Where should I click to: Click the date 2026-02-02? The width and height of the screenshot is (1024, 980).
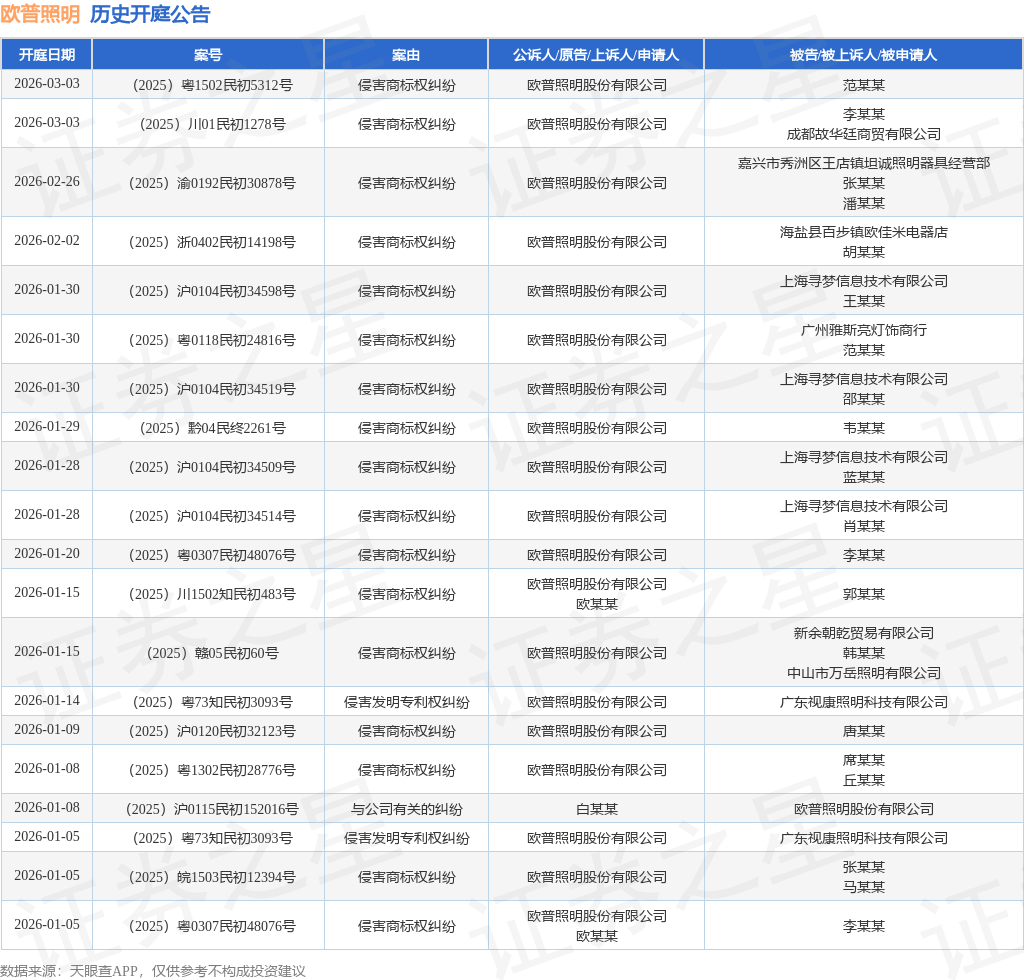click(x=47, y=240)
